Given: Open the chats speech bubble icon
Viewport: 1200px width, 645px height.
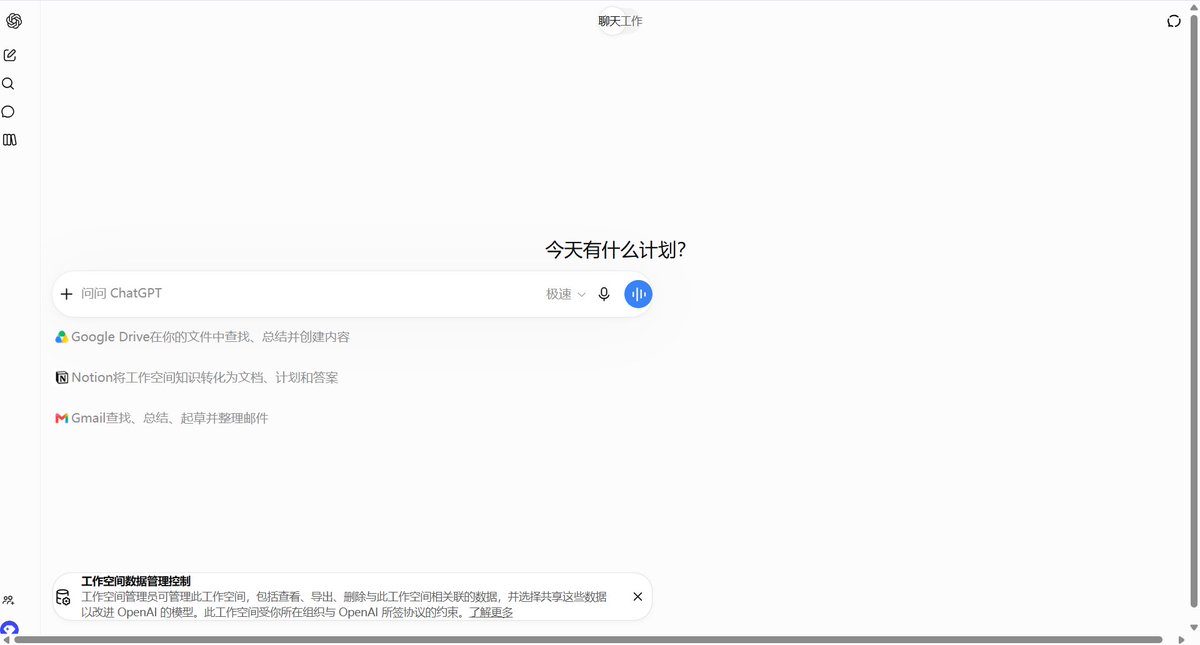Looking at the screenshot, I should pos(8,112).
